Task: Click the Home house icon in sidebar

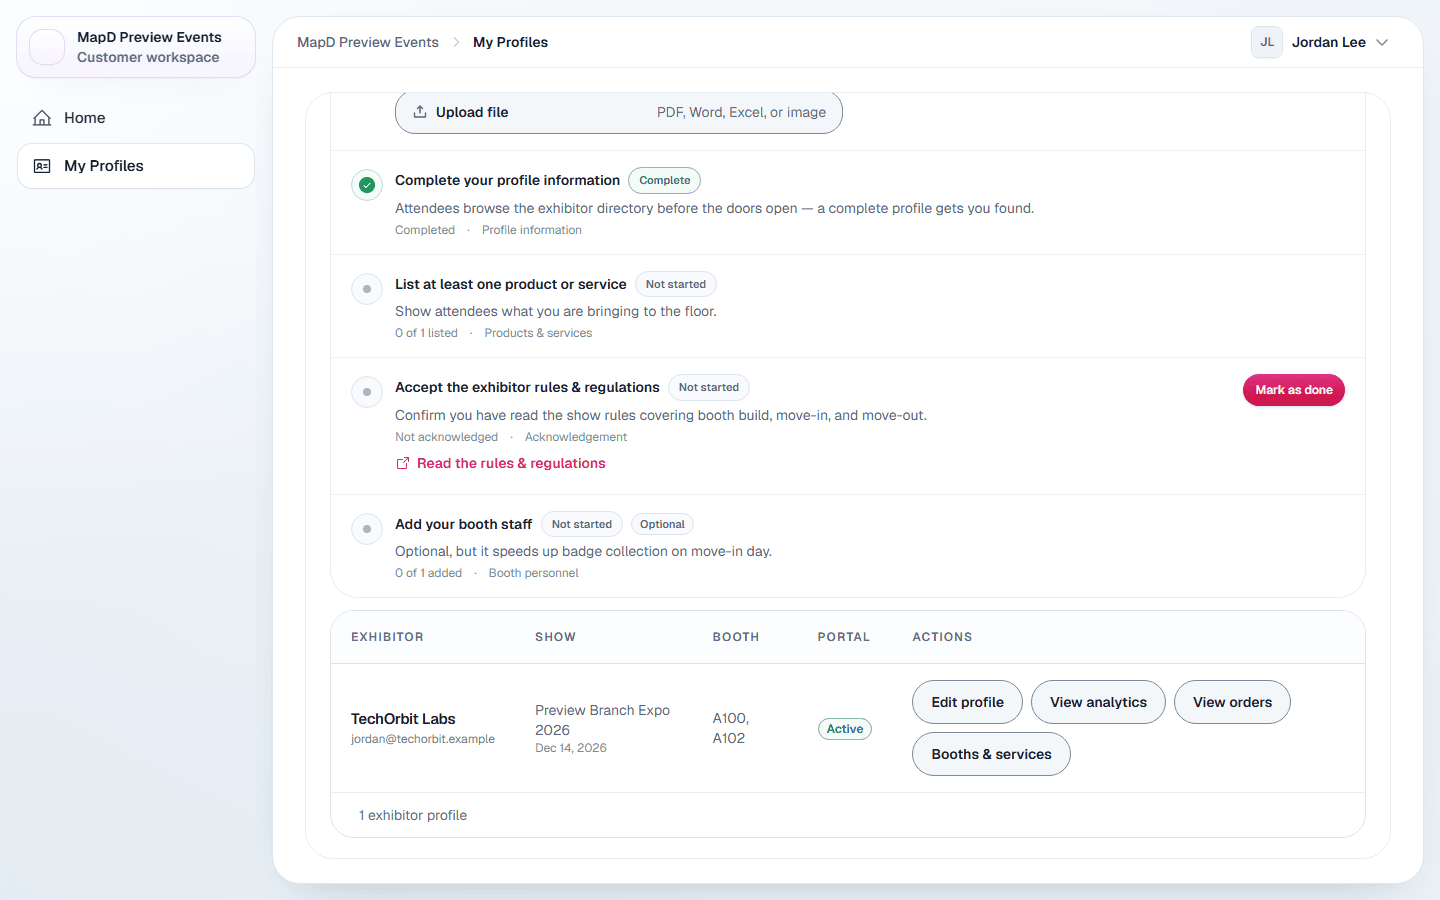Action: tap(42, 118)
